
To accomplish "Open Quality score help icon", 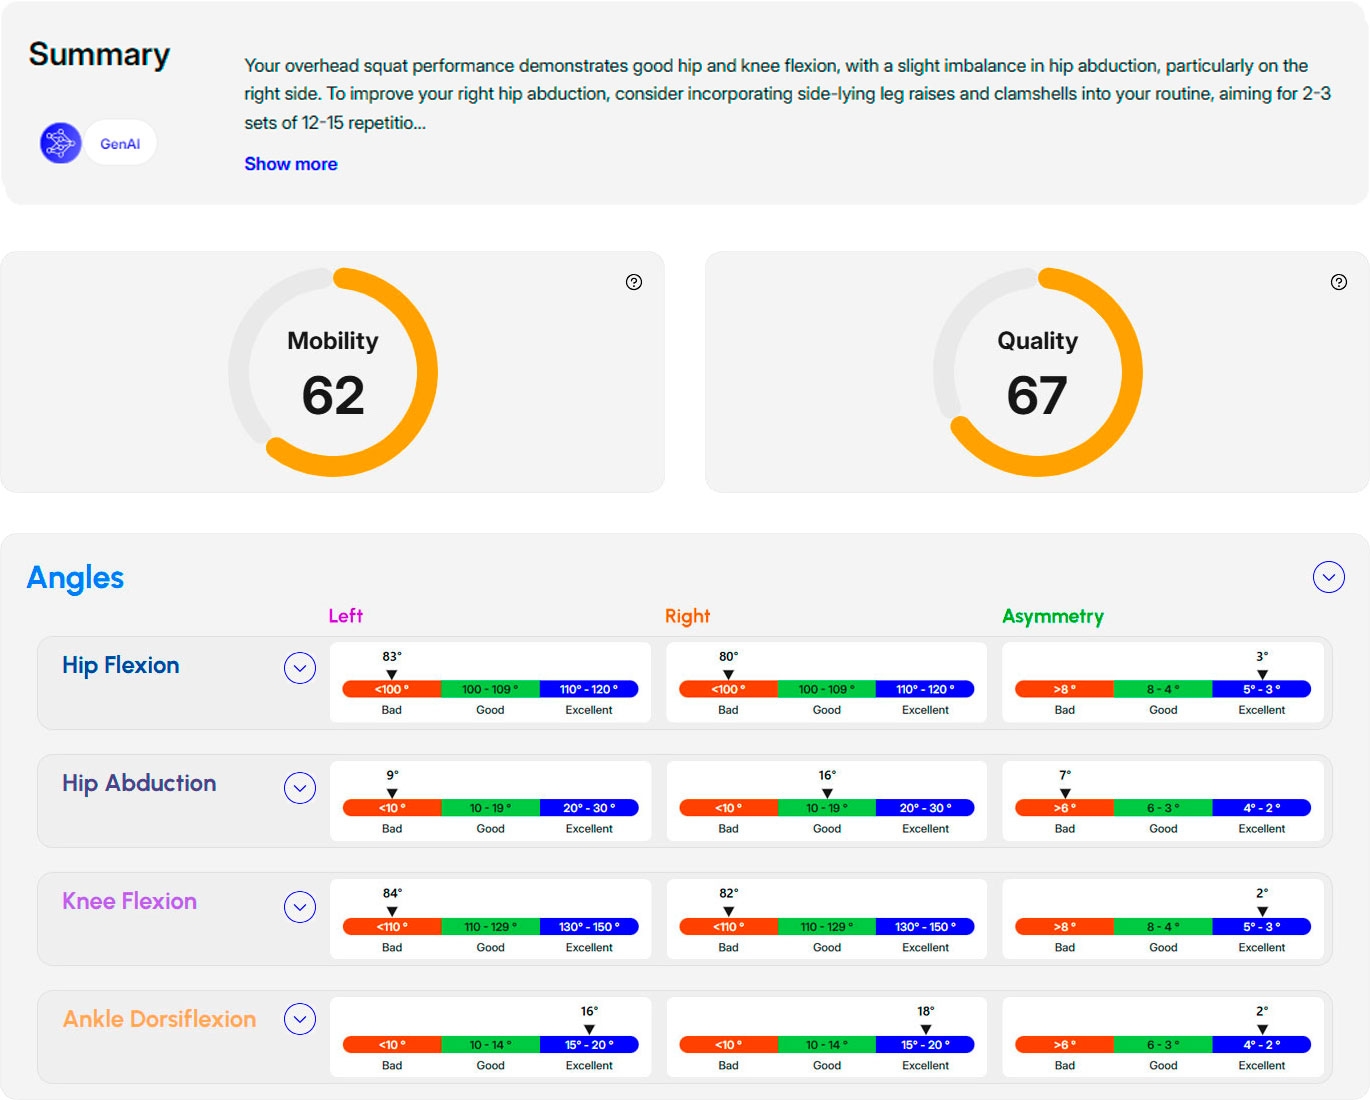I will click(1339, 282).
